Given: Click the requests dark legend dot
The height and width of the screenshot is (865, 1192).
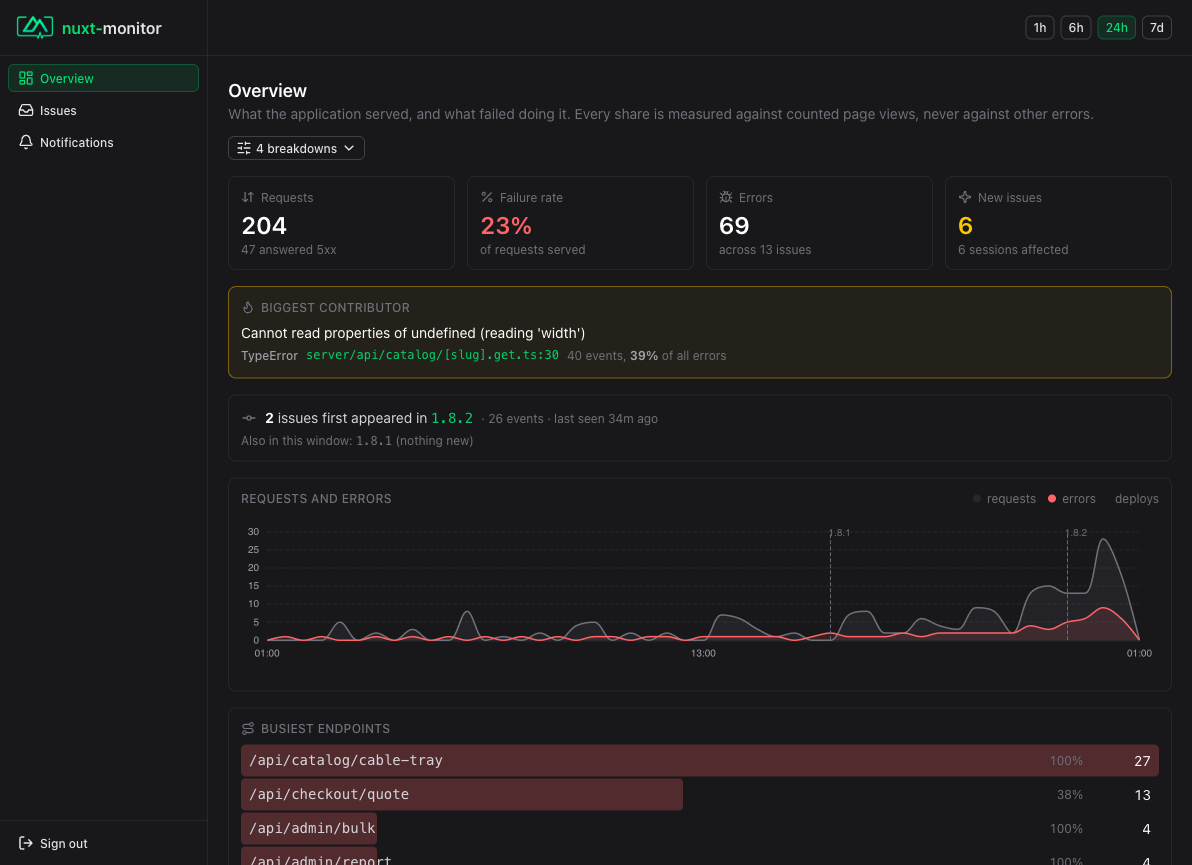Looking at the screenshot, I should pyautogui.click(x=977, y=499).
